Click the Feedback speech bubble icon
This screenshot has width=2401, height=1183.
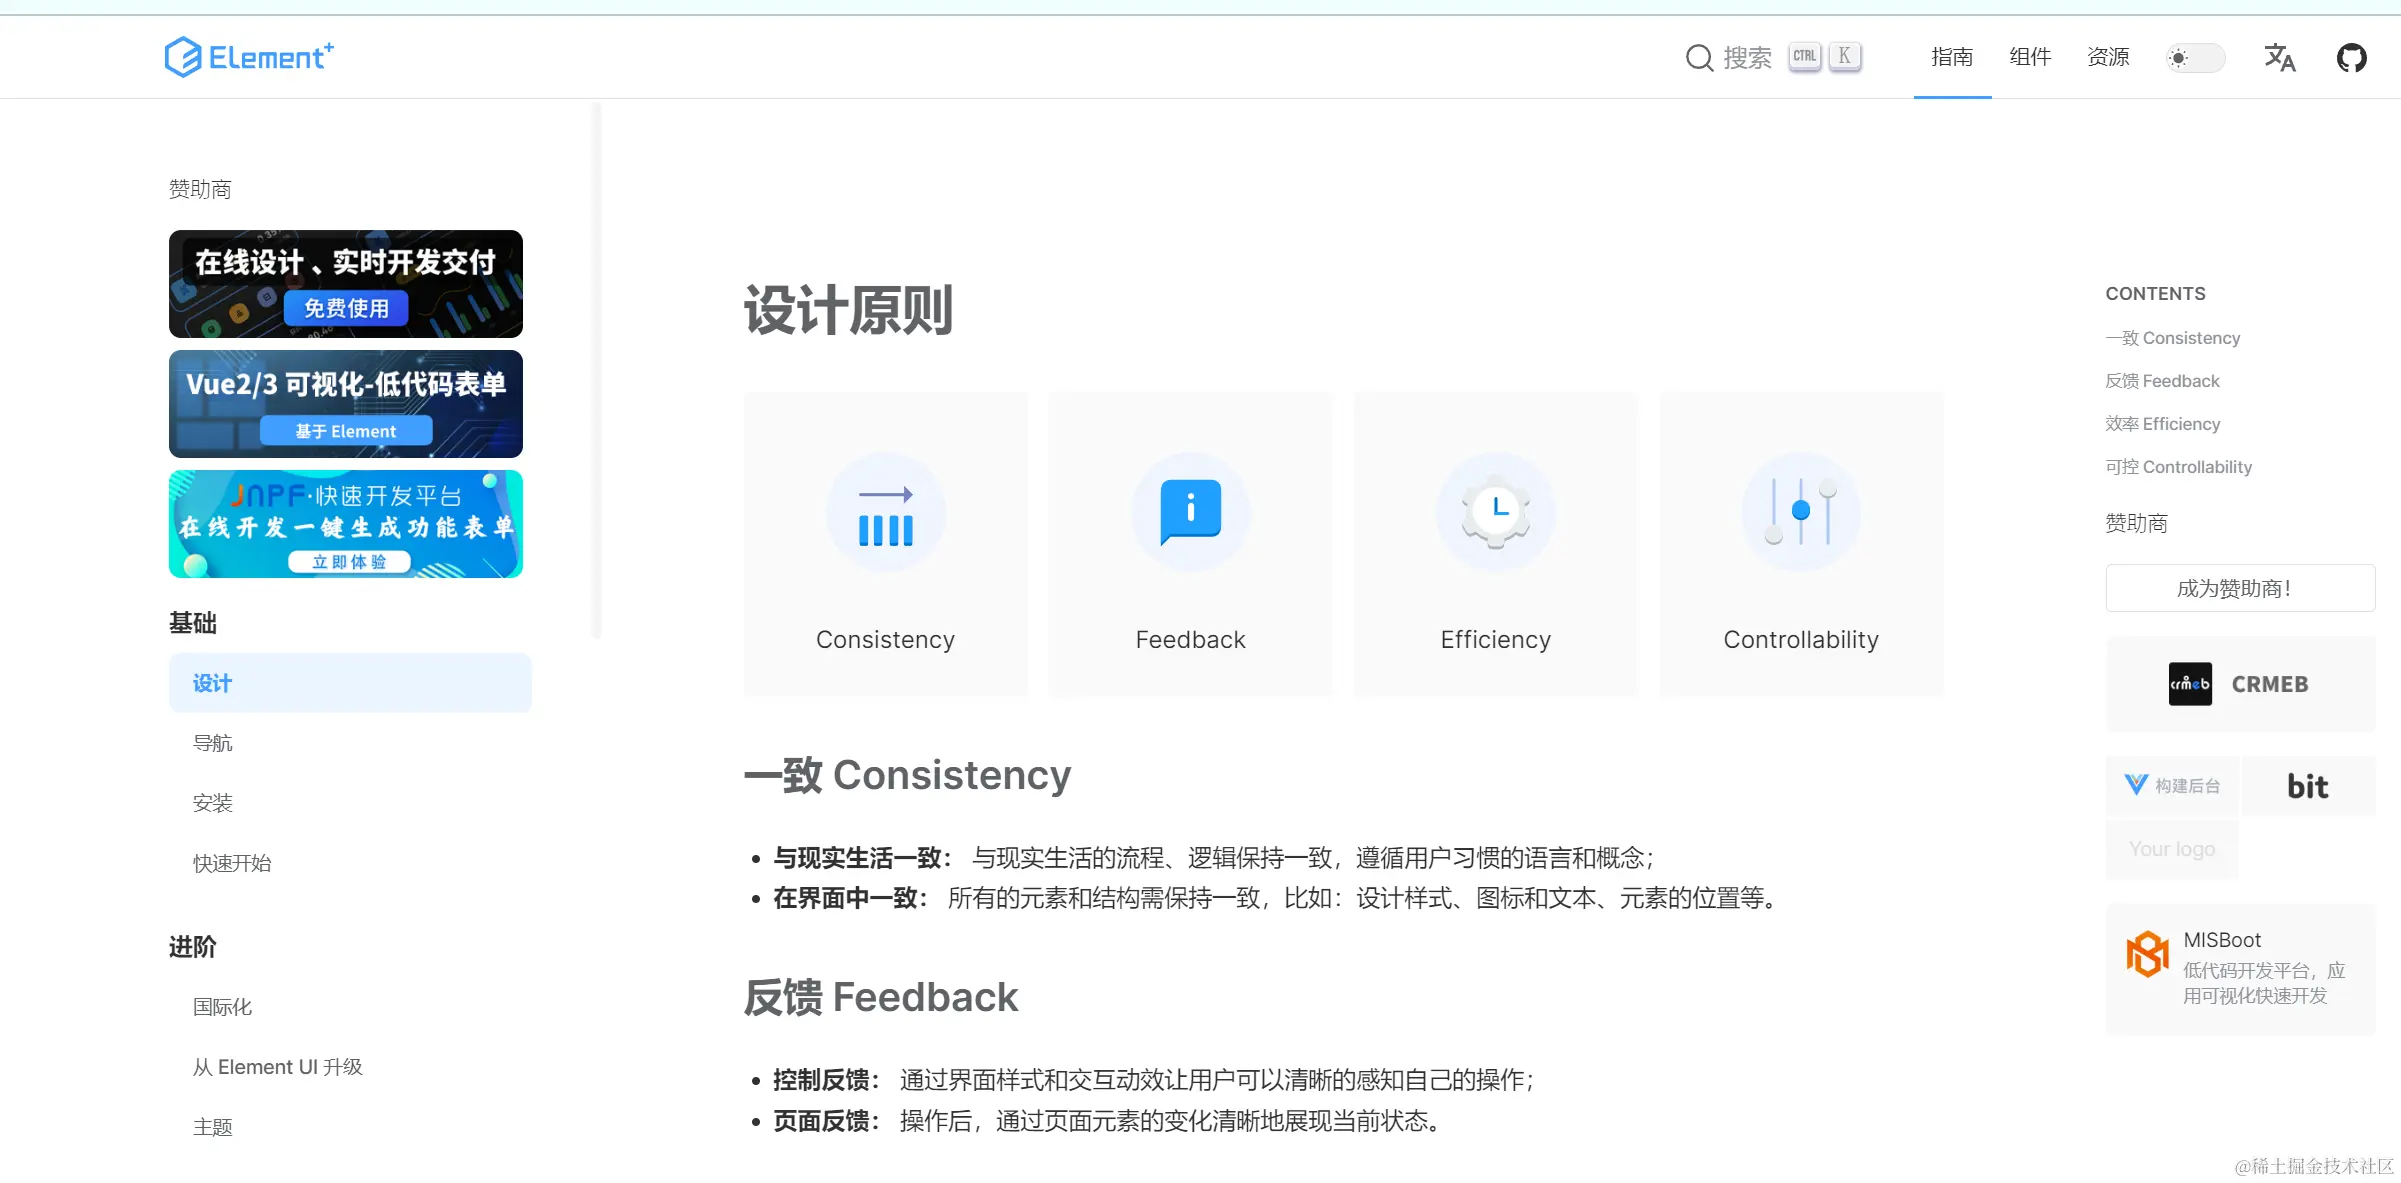[1190, 512]
